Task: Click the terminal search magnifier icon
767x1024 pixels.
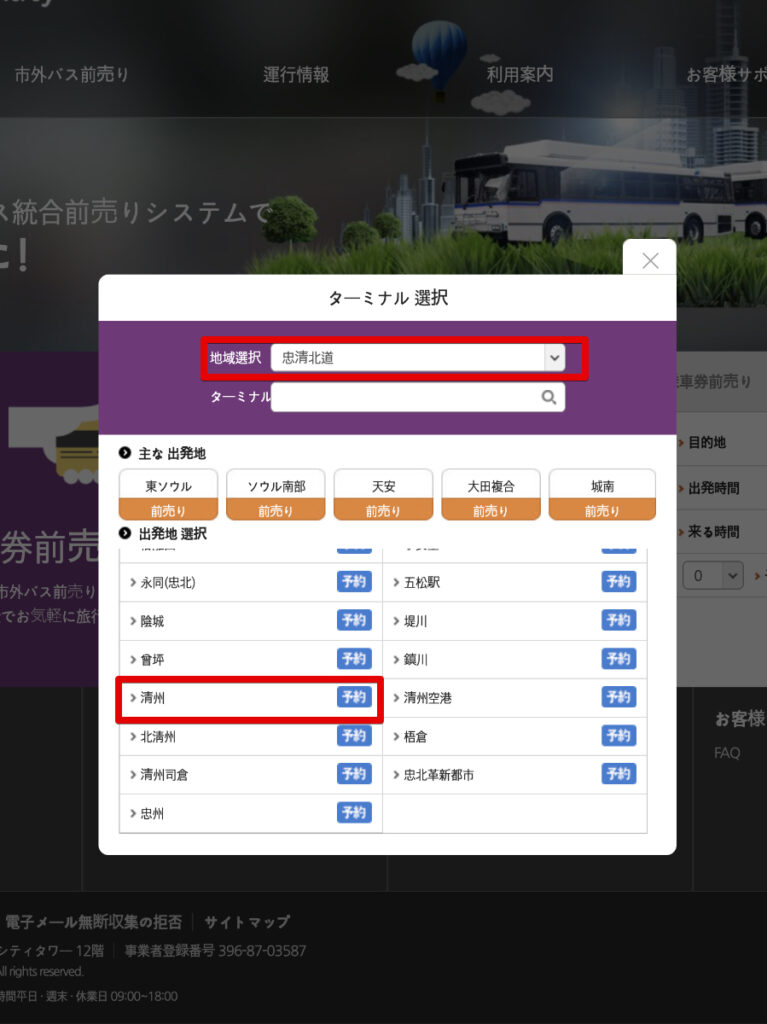Action: point(549,397)
